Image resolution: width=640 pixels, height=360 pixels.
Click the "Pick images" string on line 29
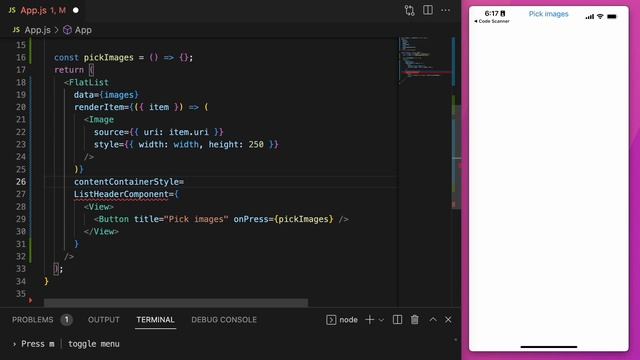(196, 219)
